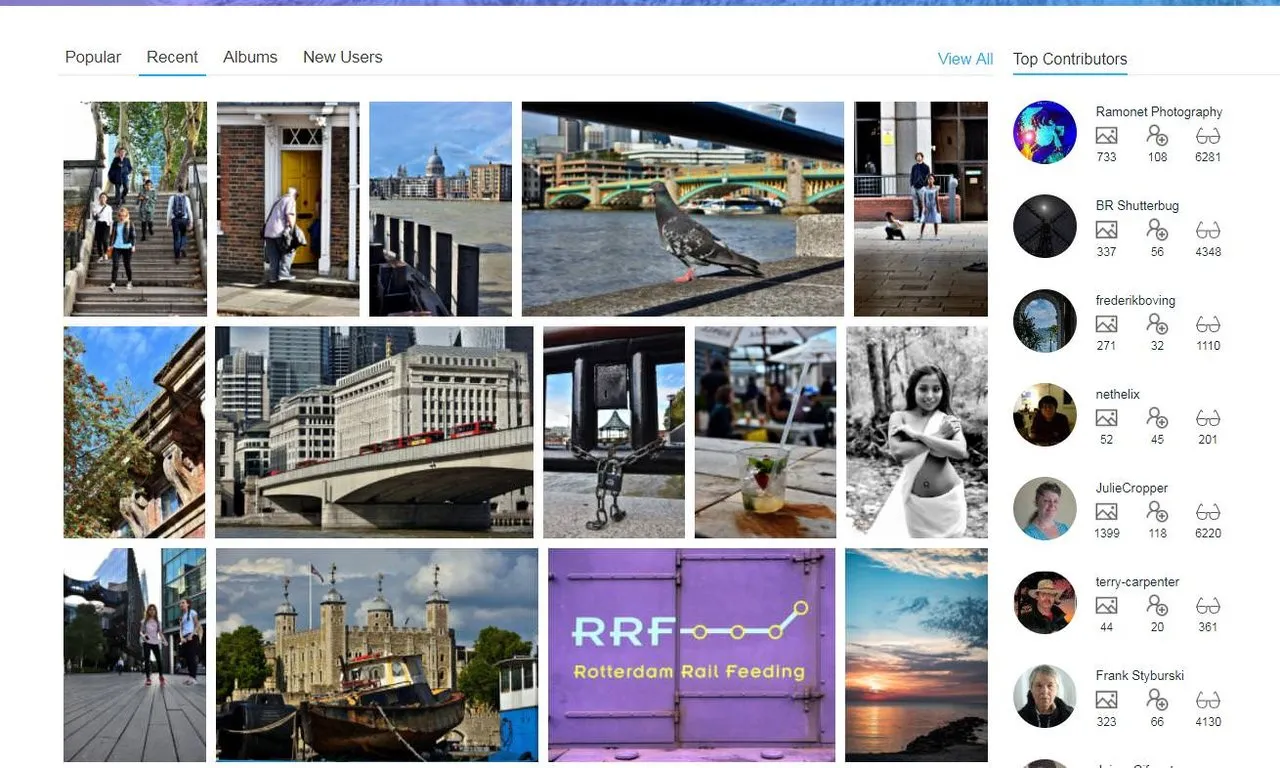Viewport: 1280px width, 768px height.
Task: Open terry-carpenter's hat avatar picture
Action: click(1045, 602)
